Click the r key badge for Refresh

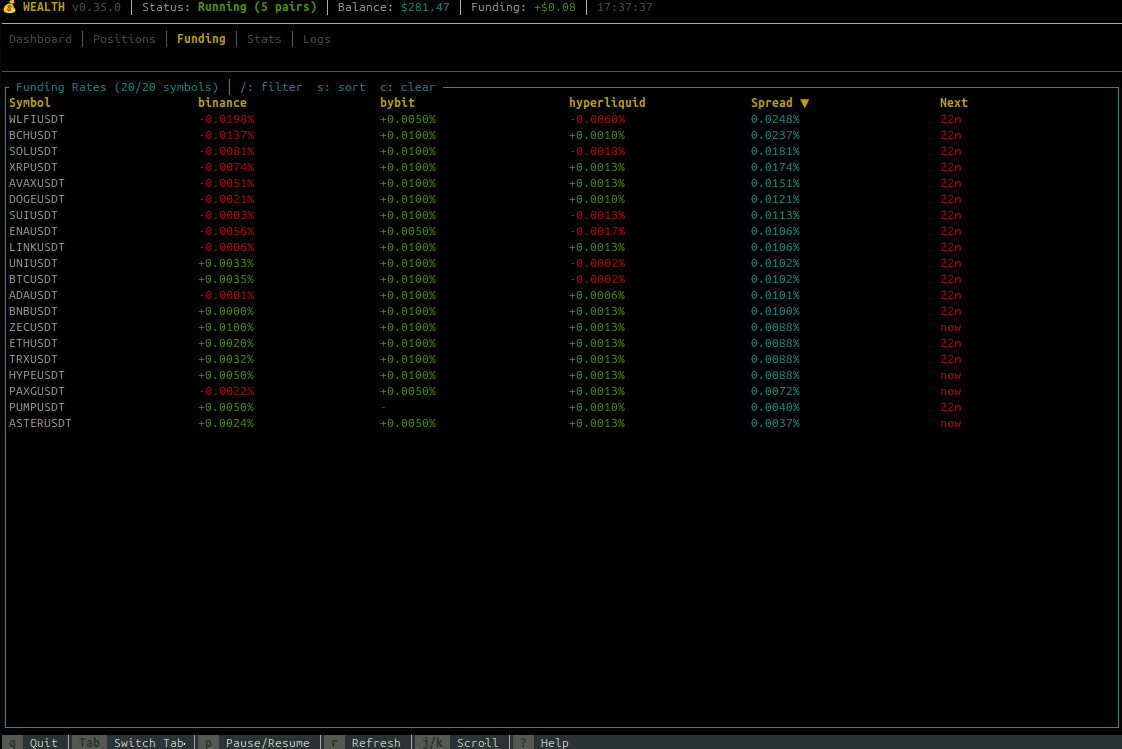(334, 742)
